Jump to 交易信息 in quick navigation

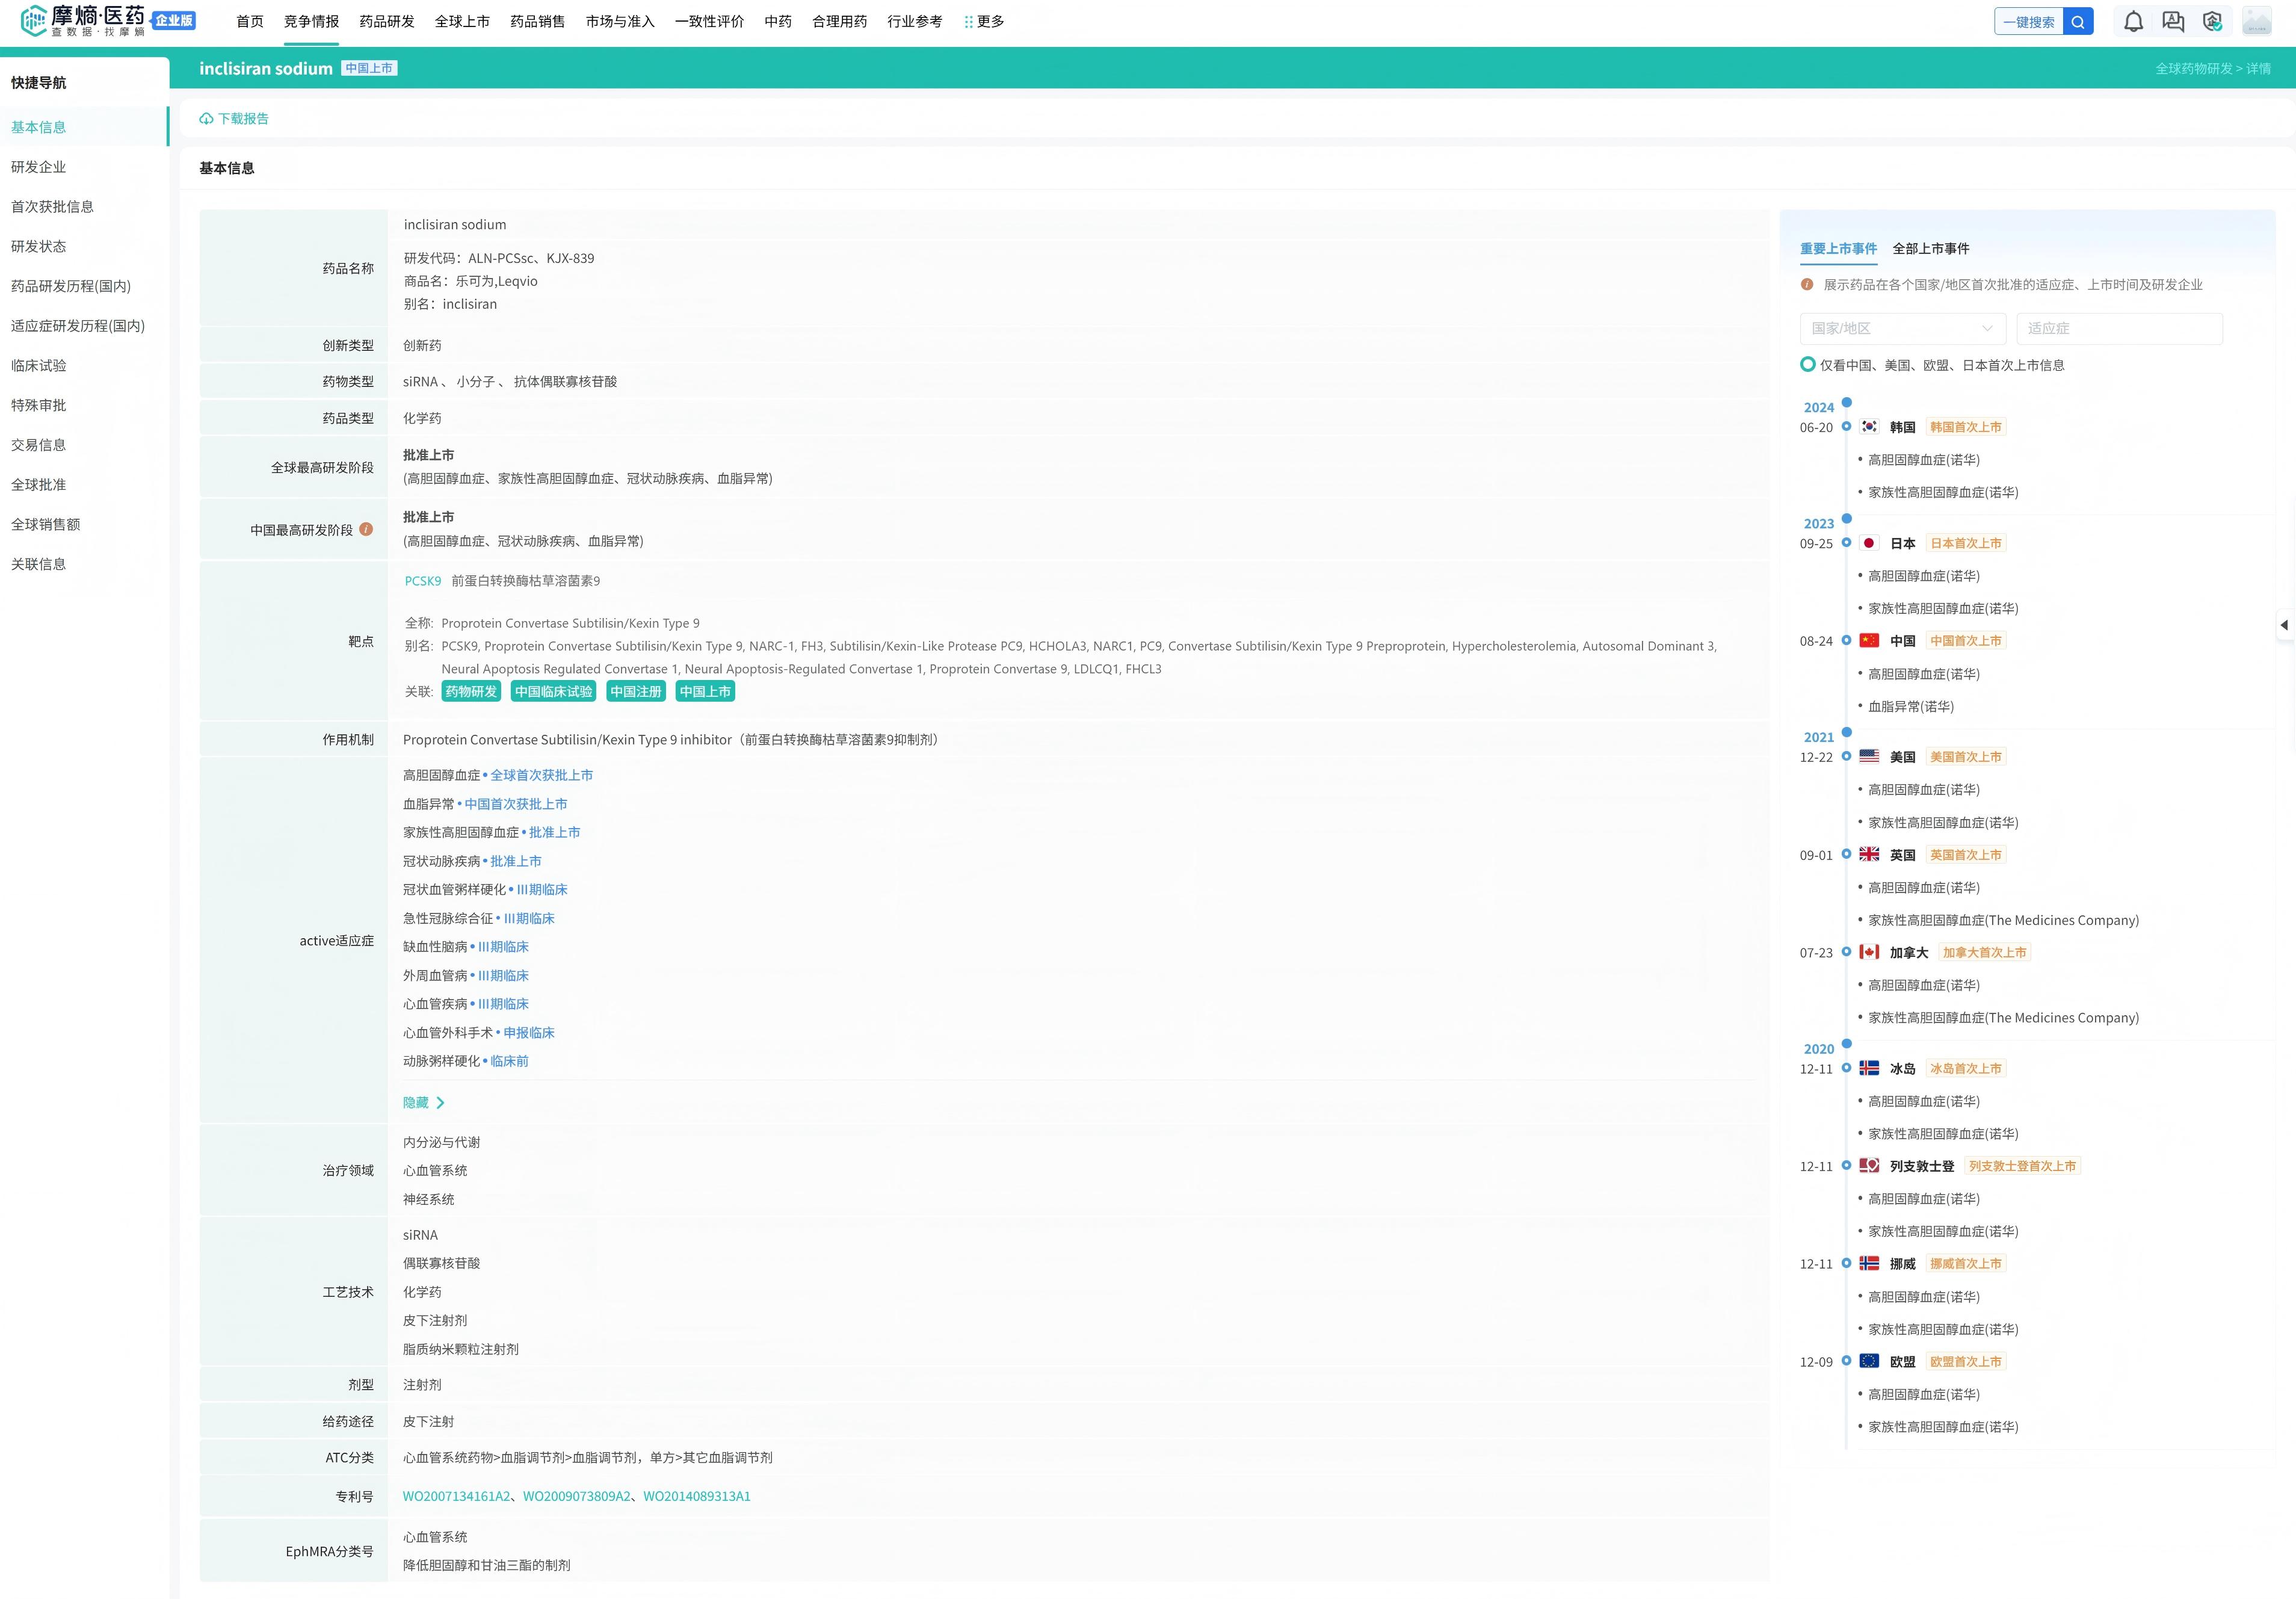point(39,446)
